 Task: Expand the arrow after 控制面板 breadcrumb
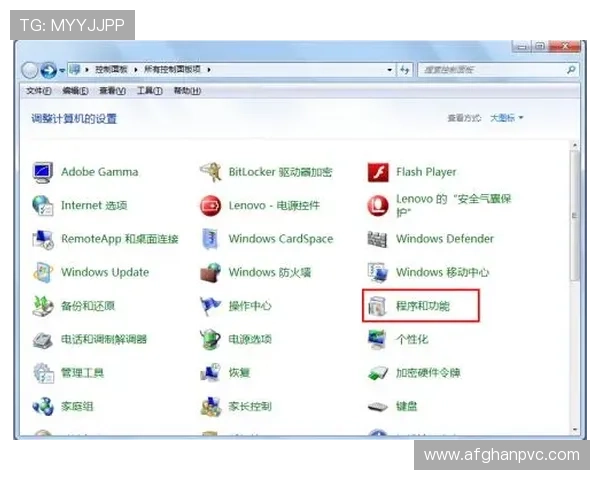[135, 70]
